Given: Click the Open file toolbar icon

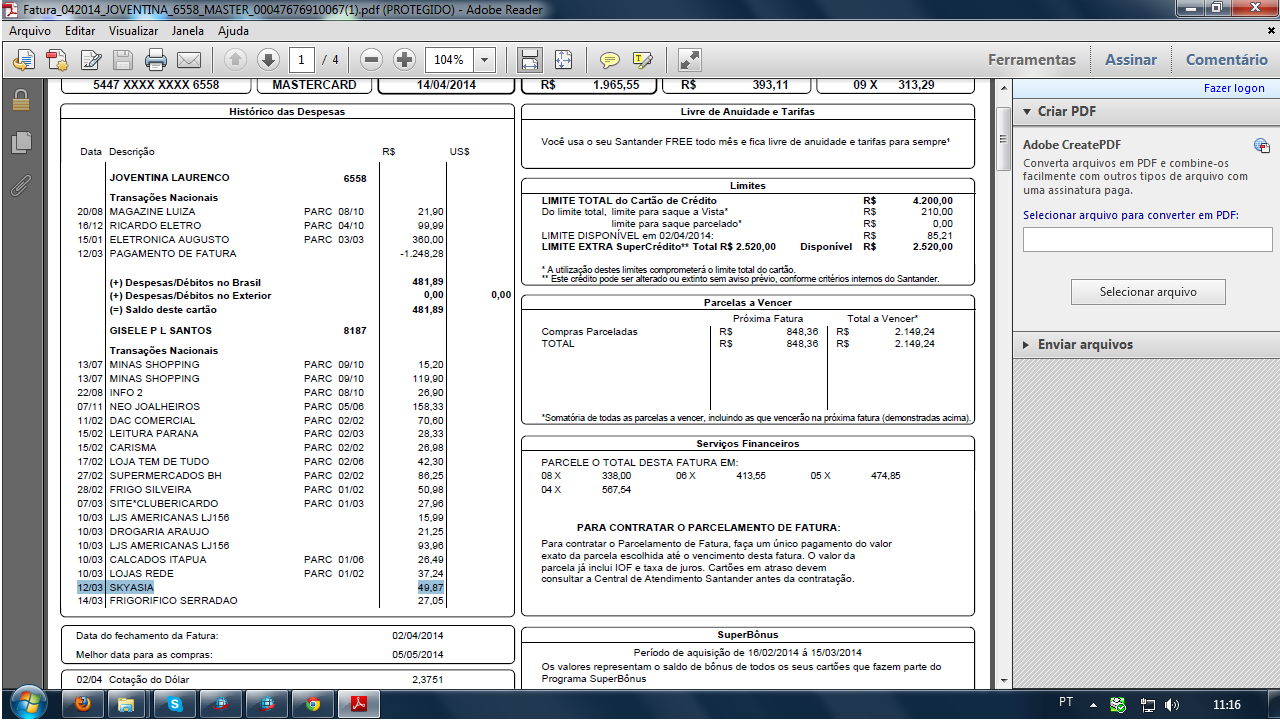Looking at the screenshot, I should [24, 60].
